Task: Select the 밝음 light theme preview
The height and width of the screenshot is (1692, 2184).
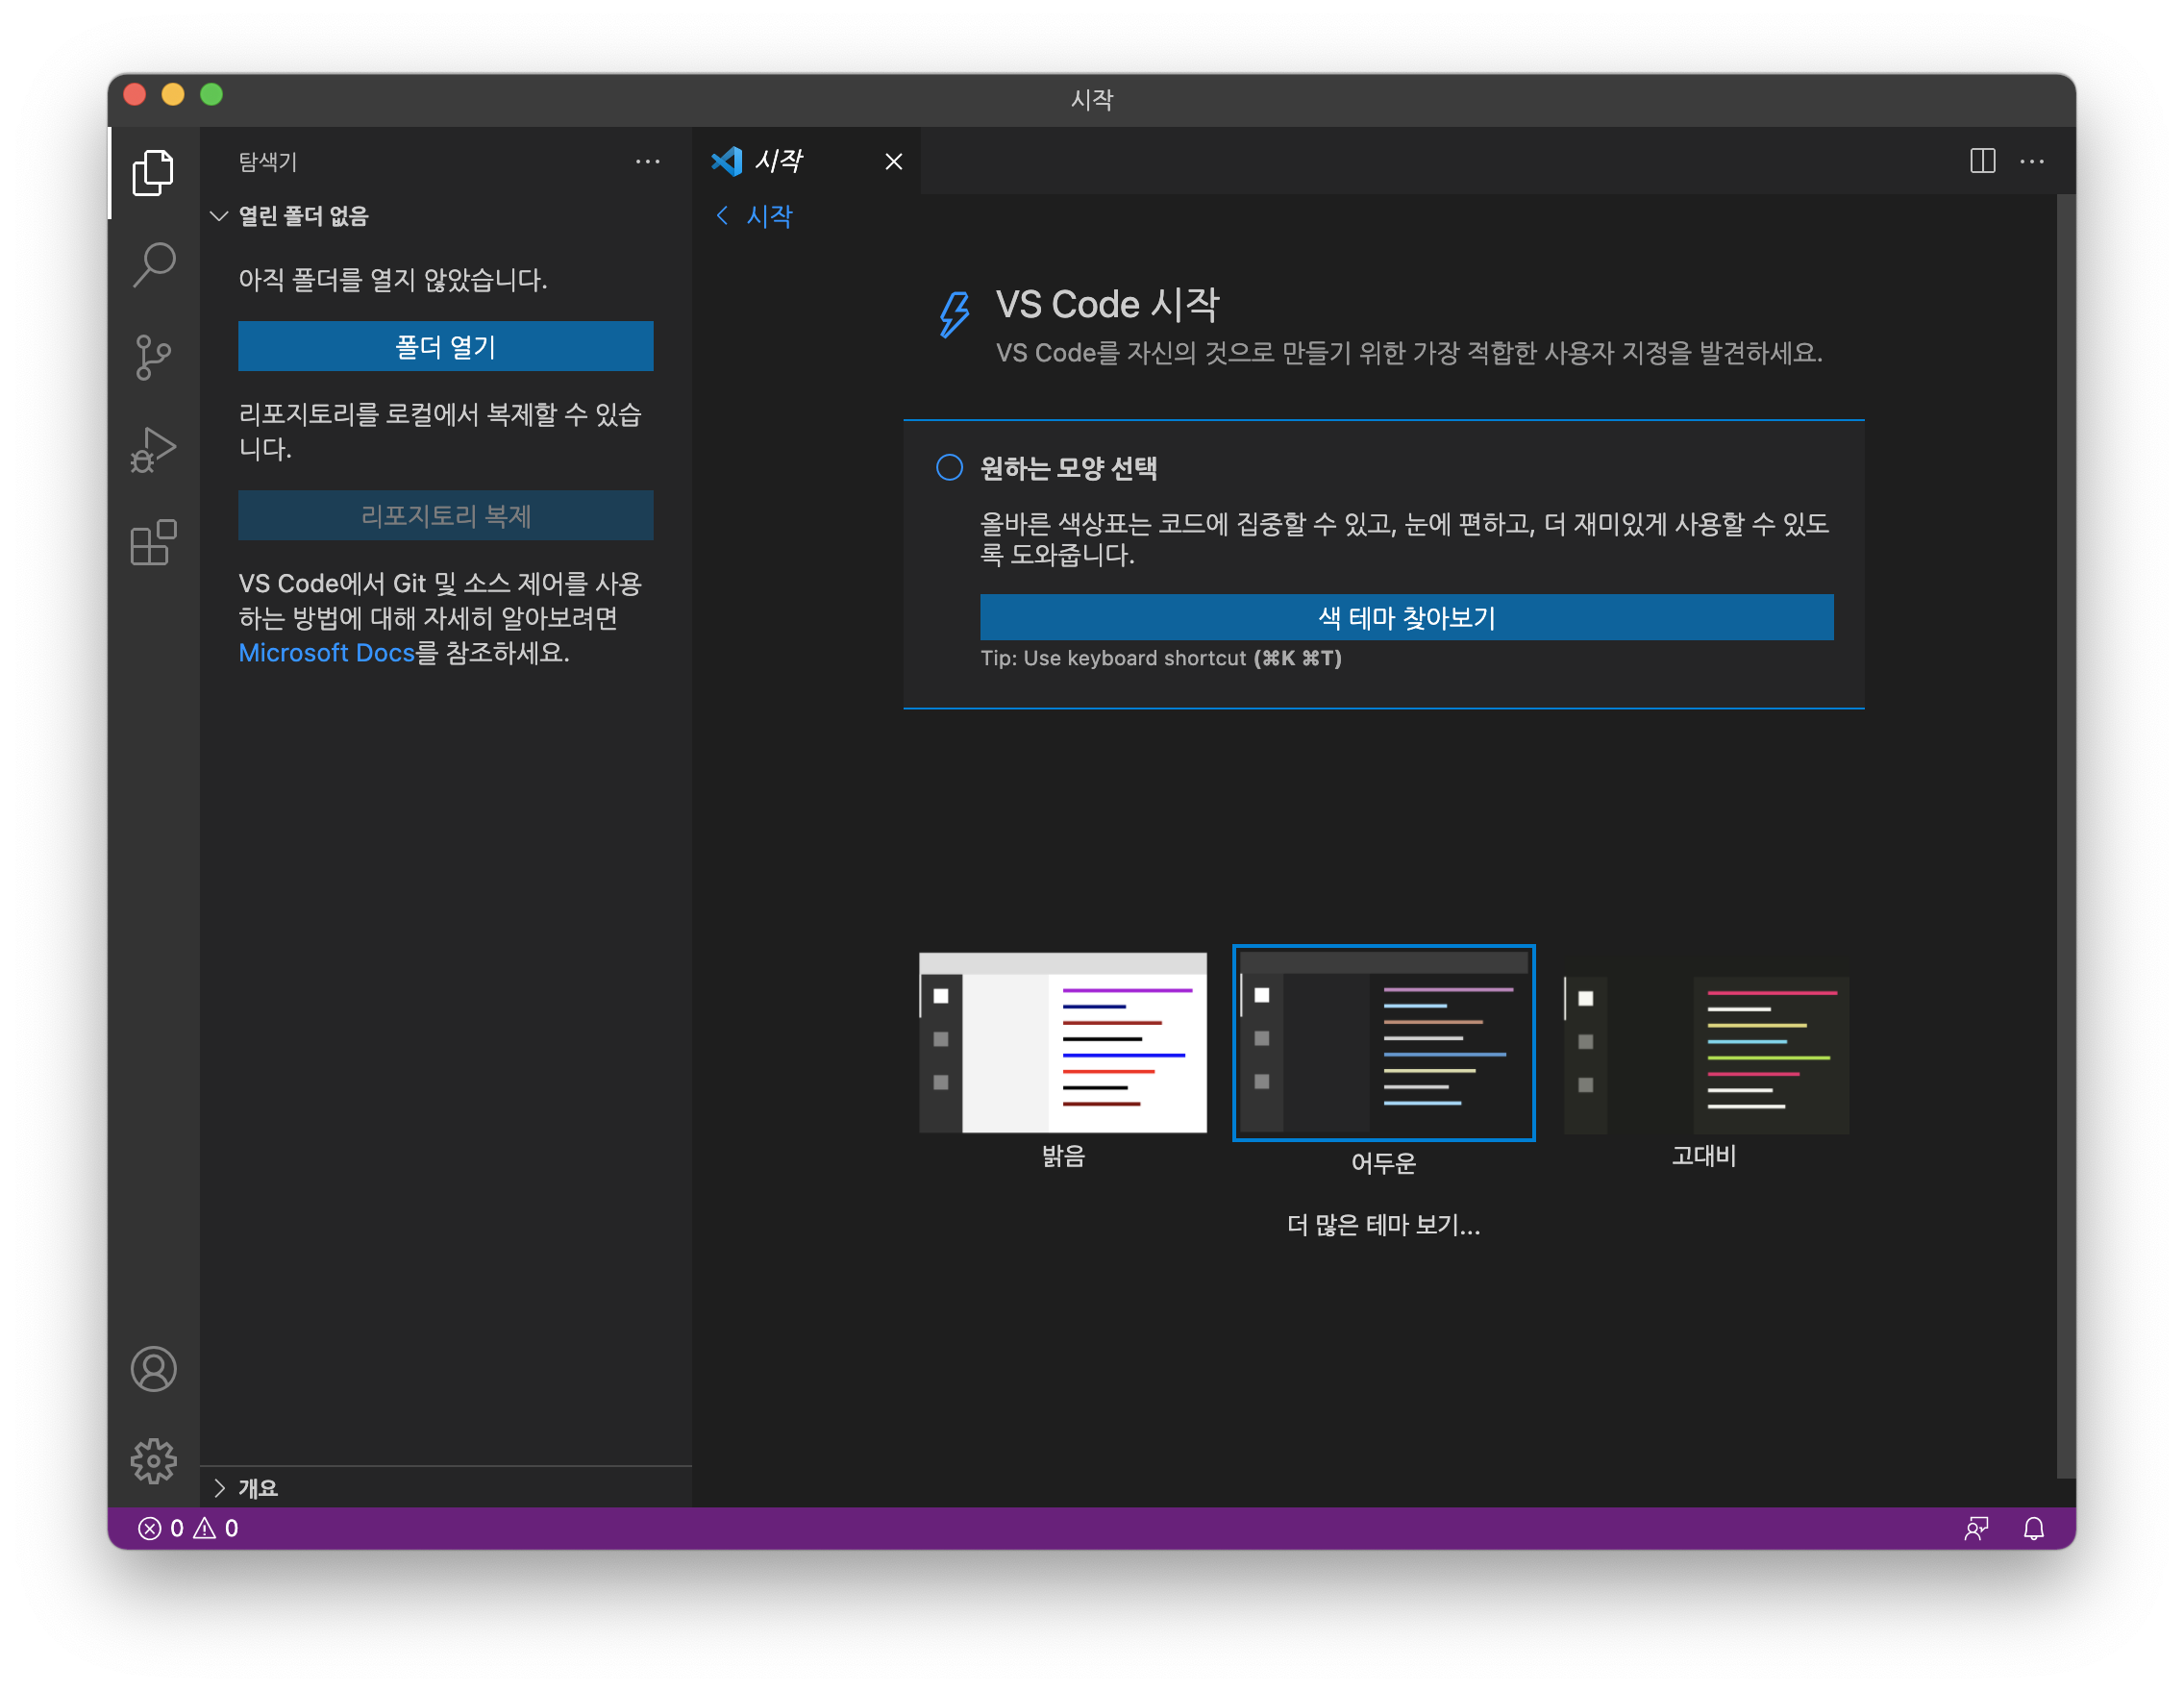Action: point(1062,1043)
